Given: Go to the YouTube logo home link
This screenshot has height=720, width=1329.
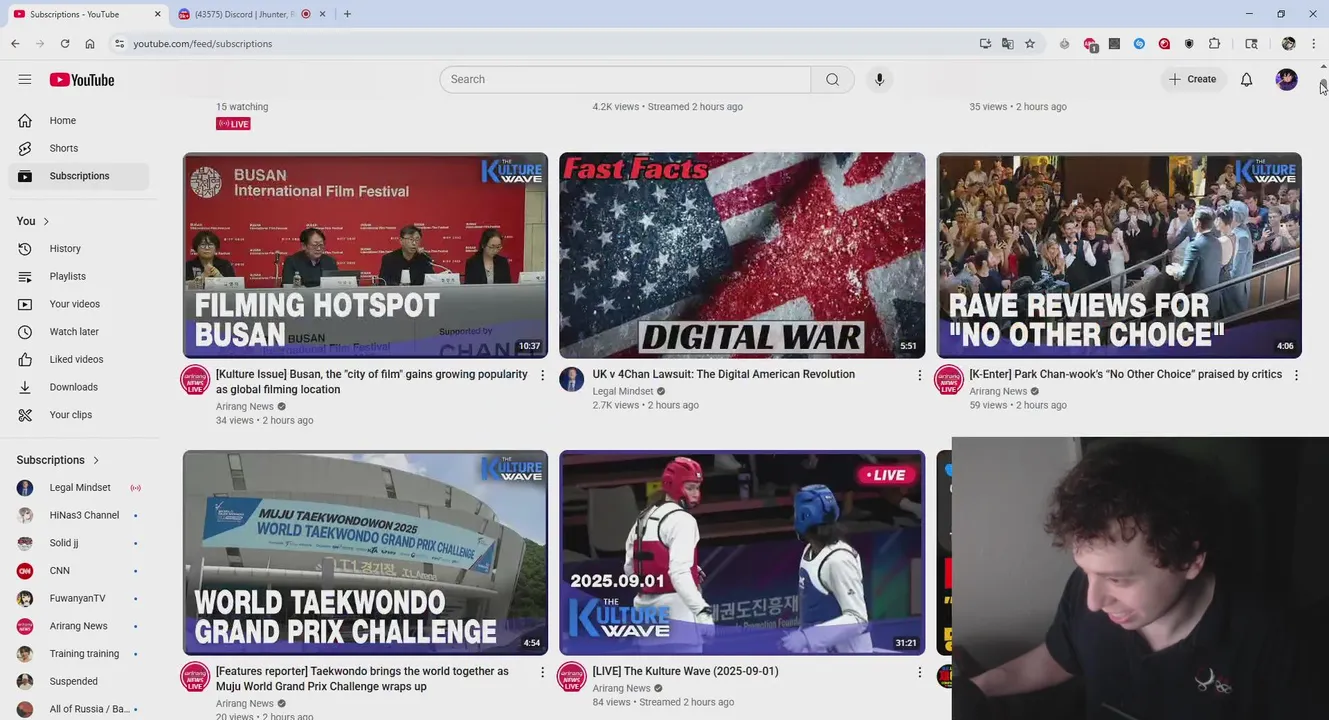Looking at the screenshot, I should (82, 80).
